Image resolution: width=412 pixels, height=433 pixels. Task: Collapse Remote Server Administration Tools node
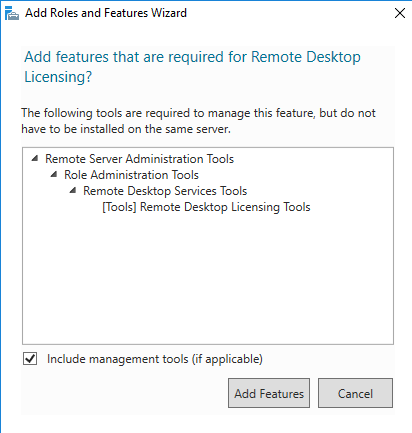point(35,159)
